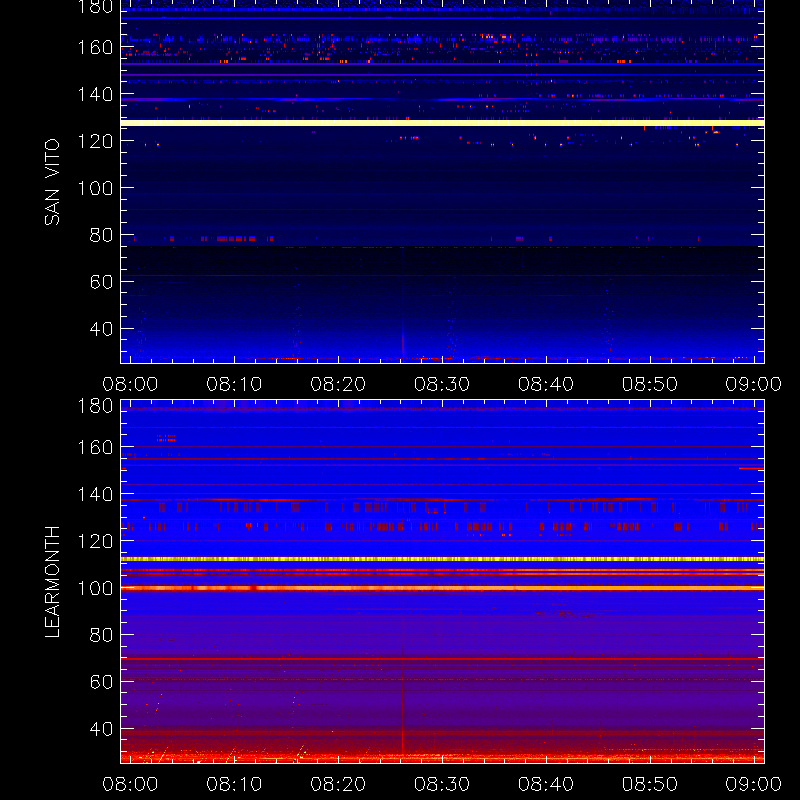This screenshot has height=800, width=800.
Task: Click 08:50 time label under Learmonth plot
Action: 650,784
